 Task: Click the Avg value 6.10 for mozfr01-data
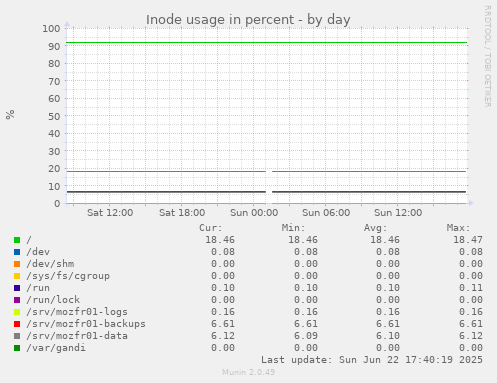(388, 336)
